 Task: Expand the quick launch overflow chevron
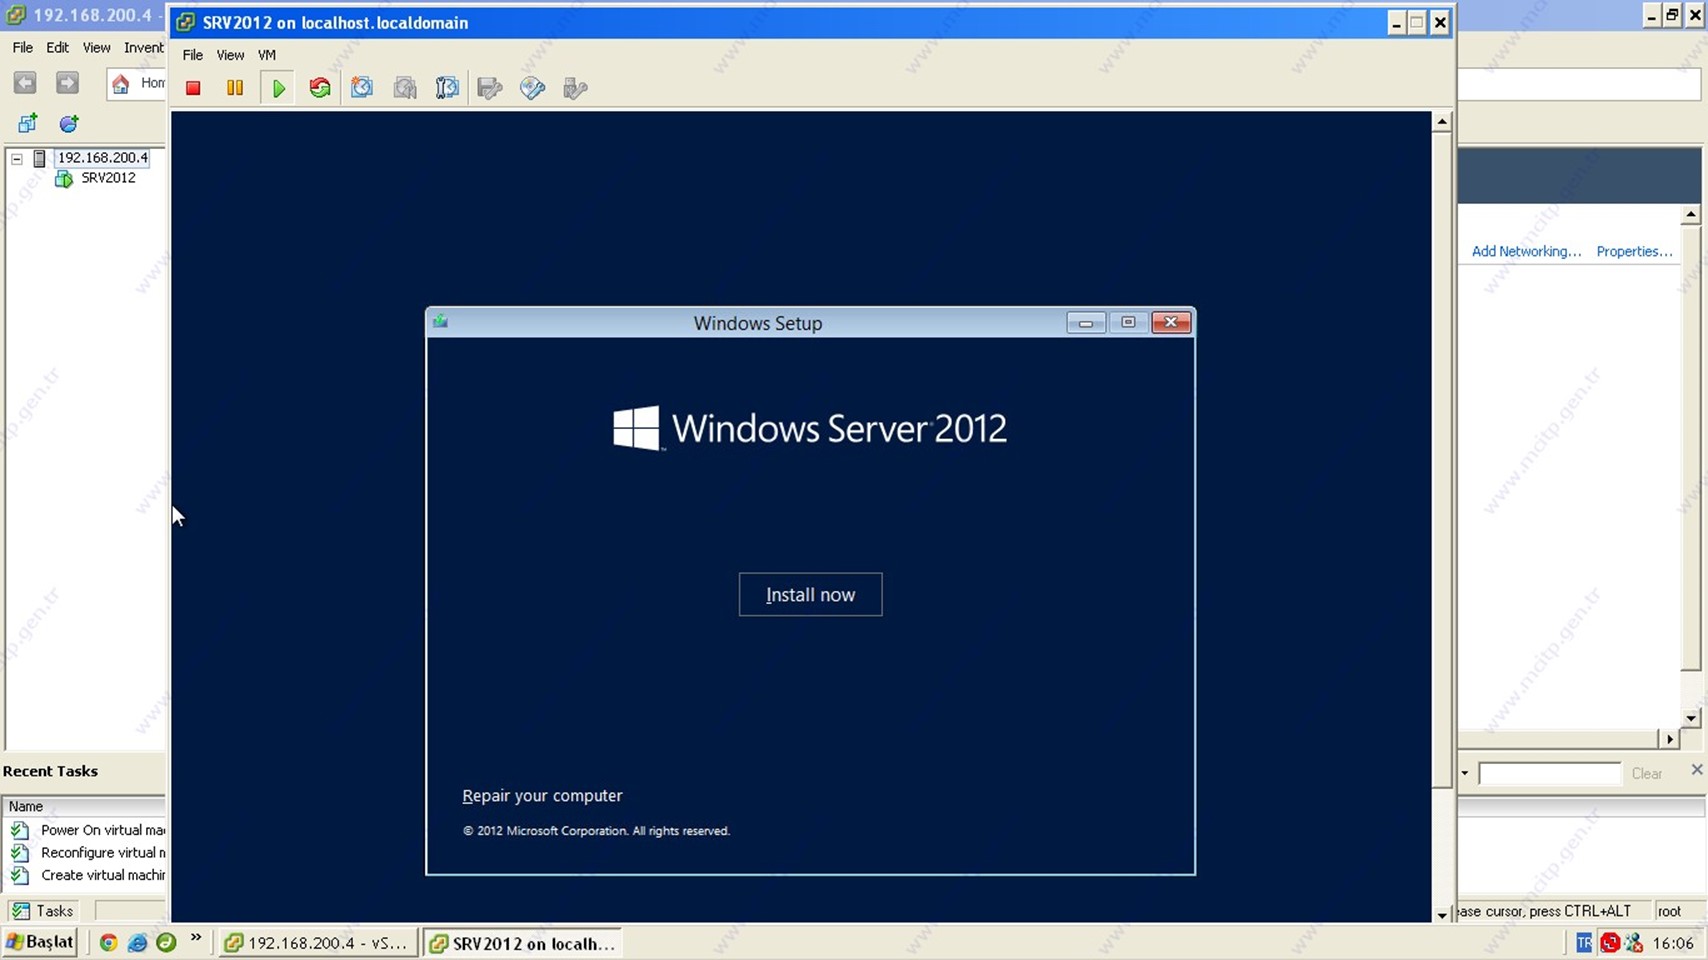(196, 938)
